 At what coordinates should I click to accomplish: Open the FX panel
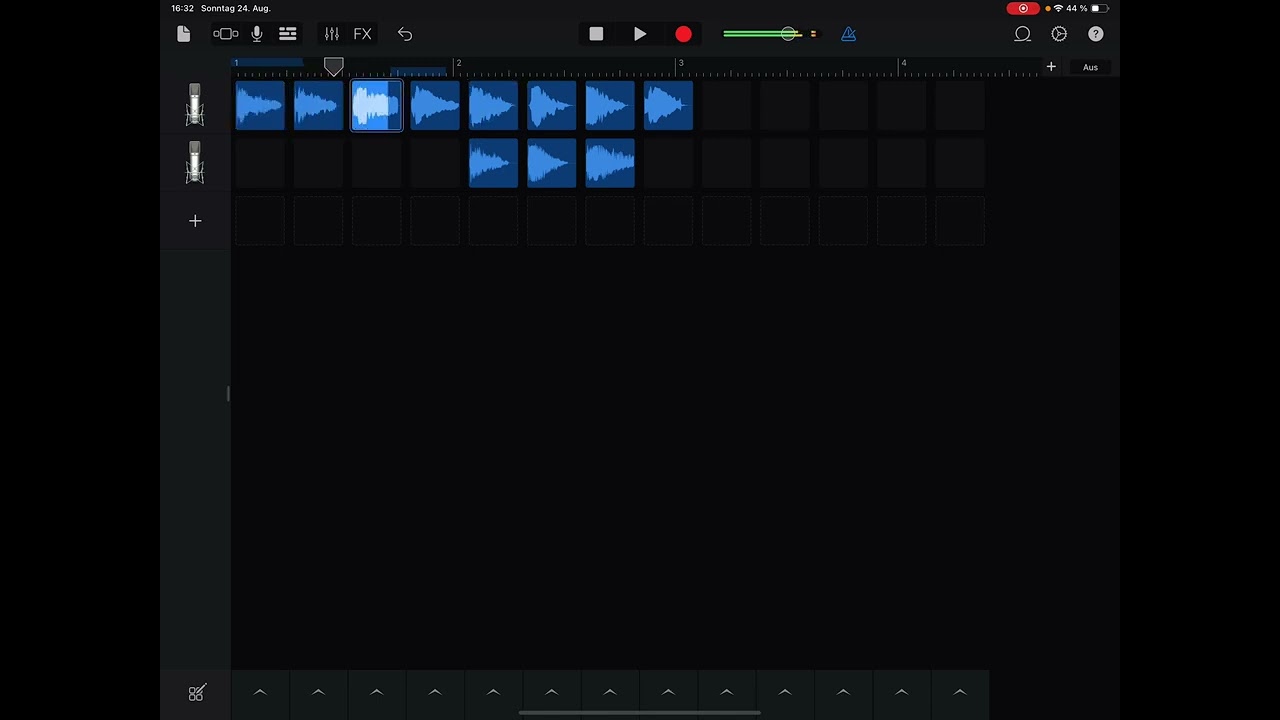point(363,34)
